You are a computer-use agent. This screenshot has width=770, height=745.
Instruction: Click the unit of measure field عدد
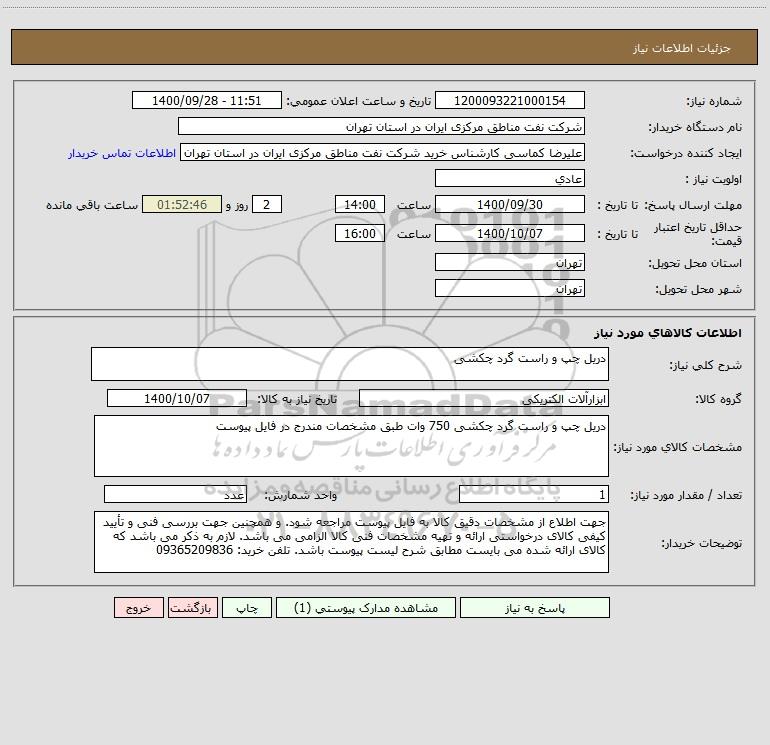tap(175, 495)
